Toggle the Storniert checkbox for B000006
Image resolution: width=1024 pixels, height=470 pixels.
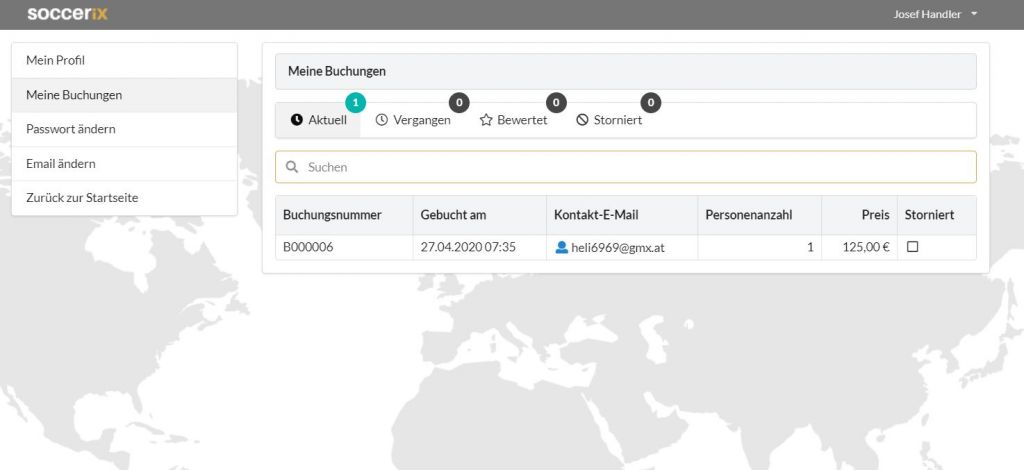(x=913, y=247)
